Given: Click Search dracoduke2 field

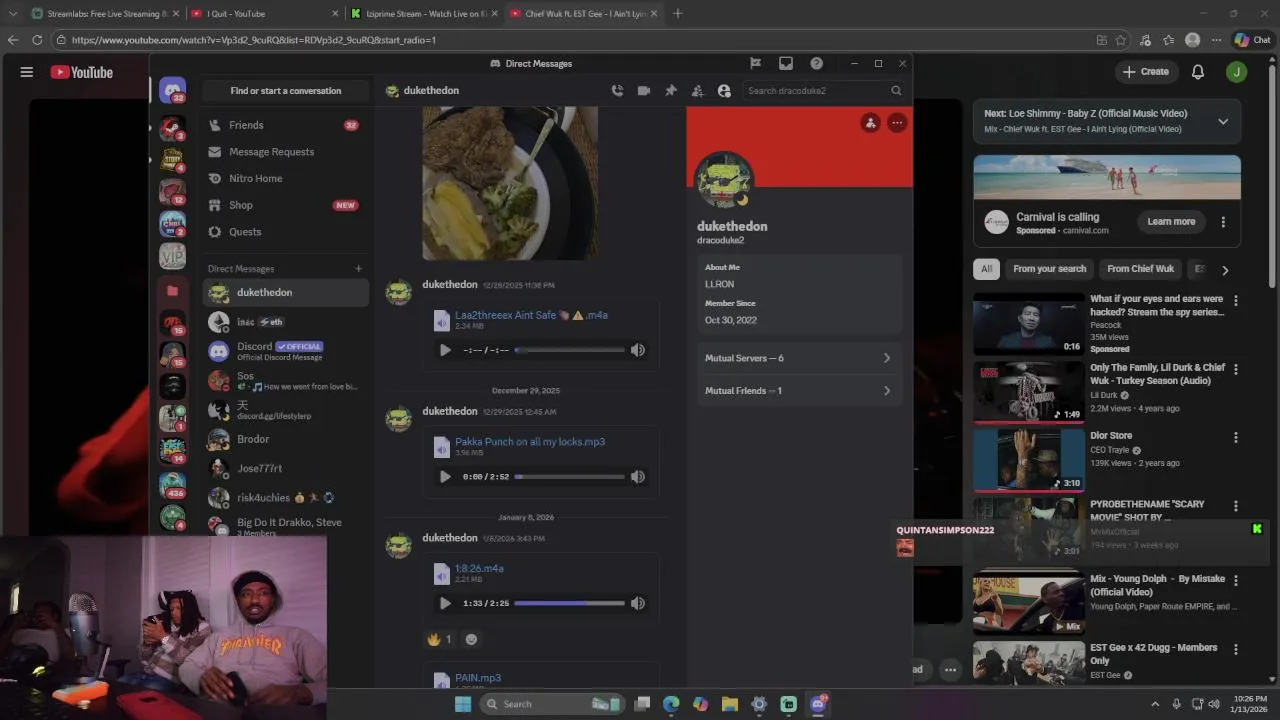Looking at the screenshot, I should 824,90.
